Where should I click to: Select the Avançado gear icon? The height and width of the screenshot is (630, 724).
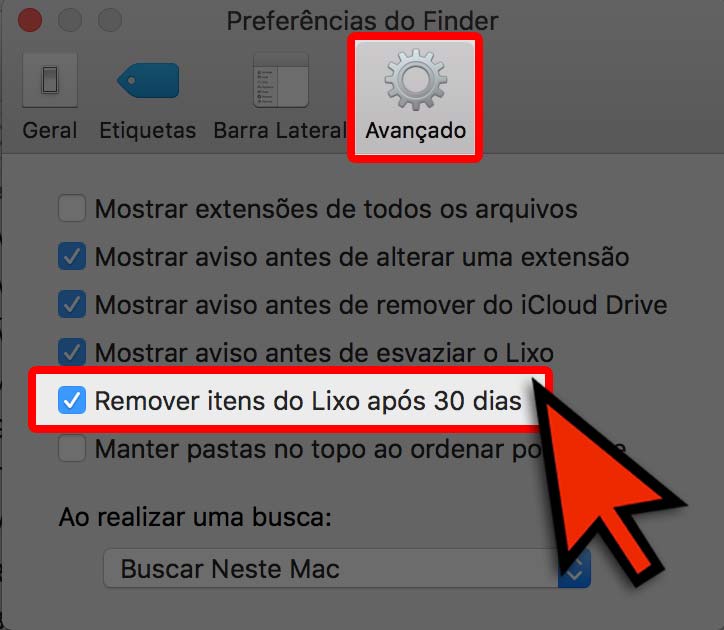point(416,79)
